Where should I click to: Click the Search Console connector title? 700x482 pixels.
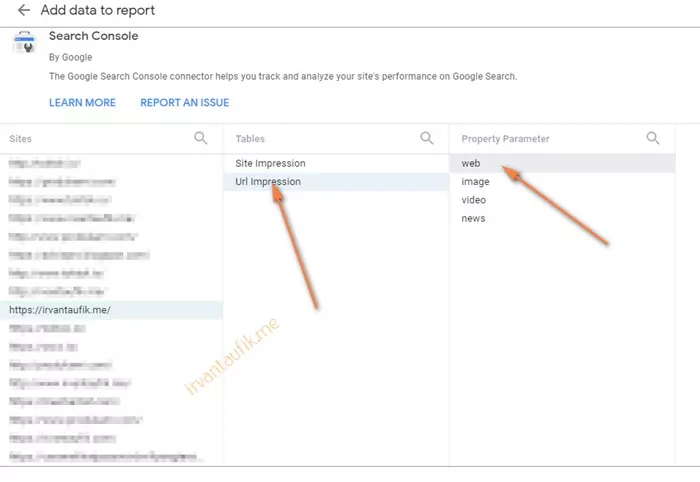(93, 36)
